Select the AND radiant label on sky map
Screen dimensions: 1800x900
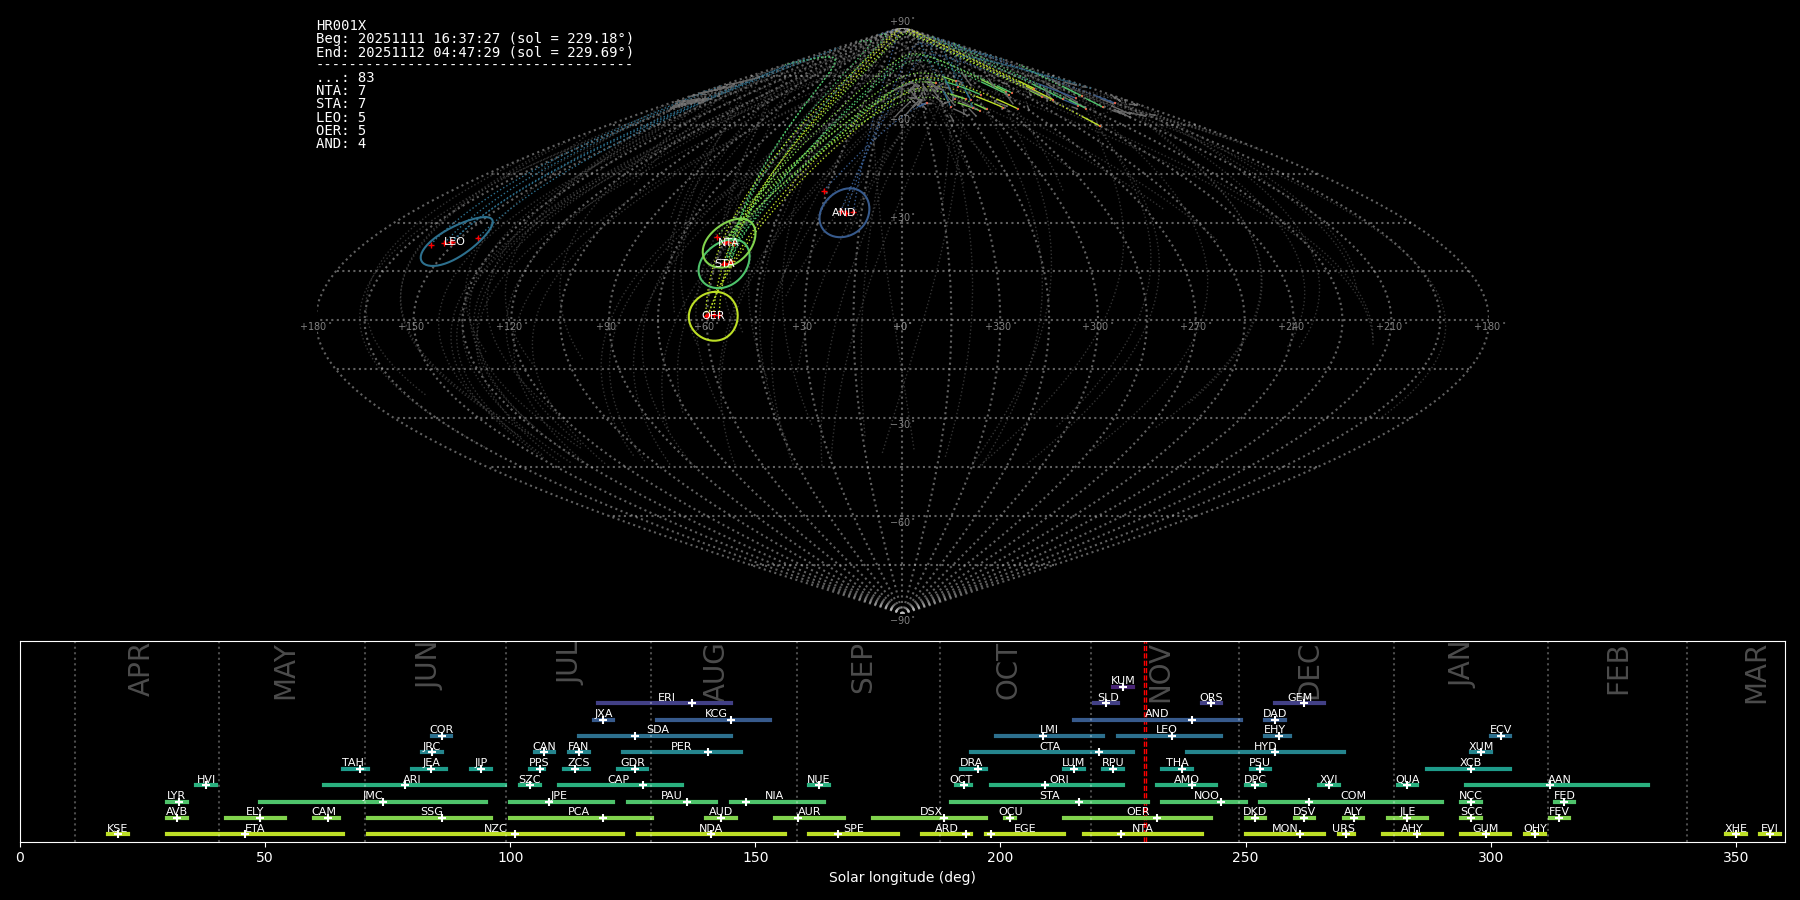pyautogui.click(x=844, y=212)
